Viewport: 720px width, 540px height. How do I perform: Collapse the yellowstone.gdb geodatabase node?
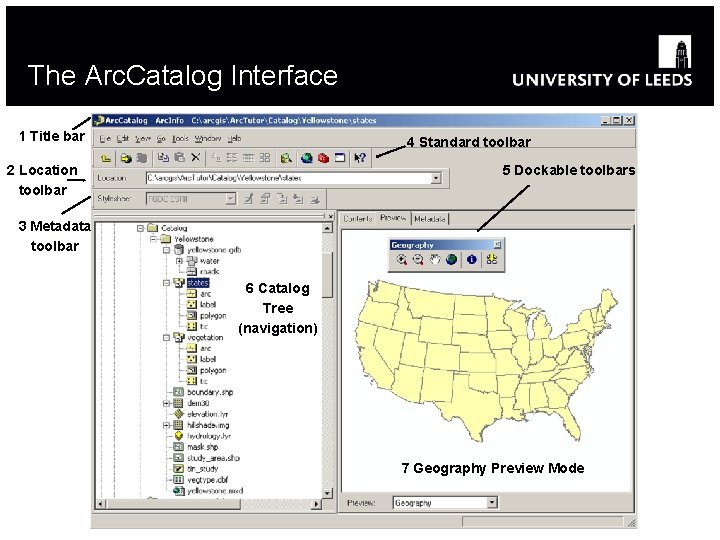(x=166, y=250)
